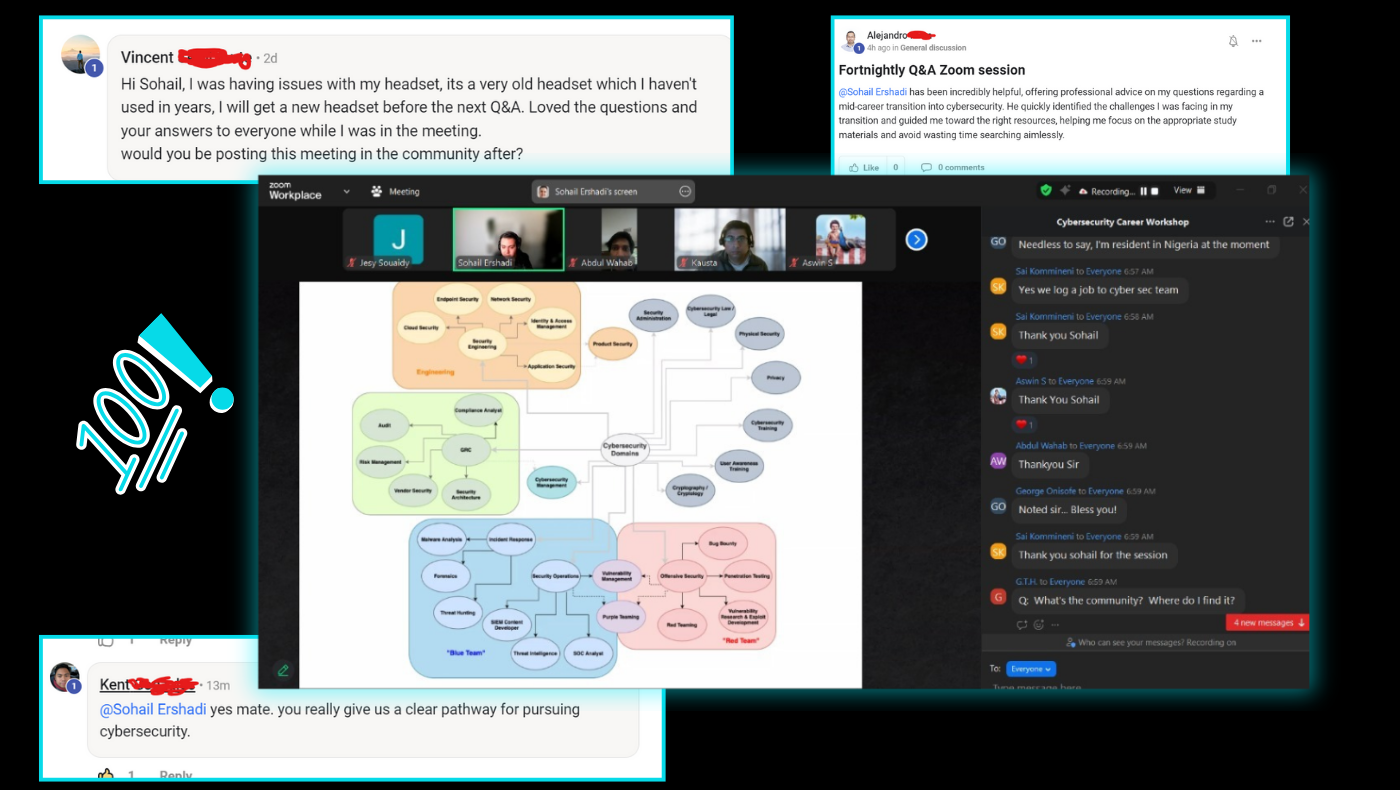The height and width of the screenshot is (790, 1400).
Task: Open the View layout options in Zoom
Action: [1189, 190]
